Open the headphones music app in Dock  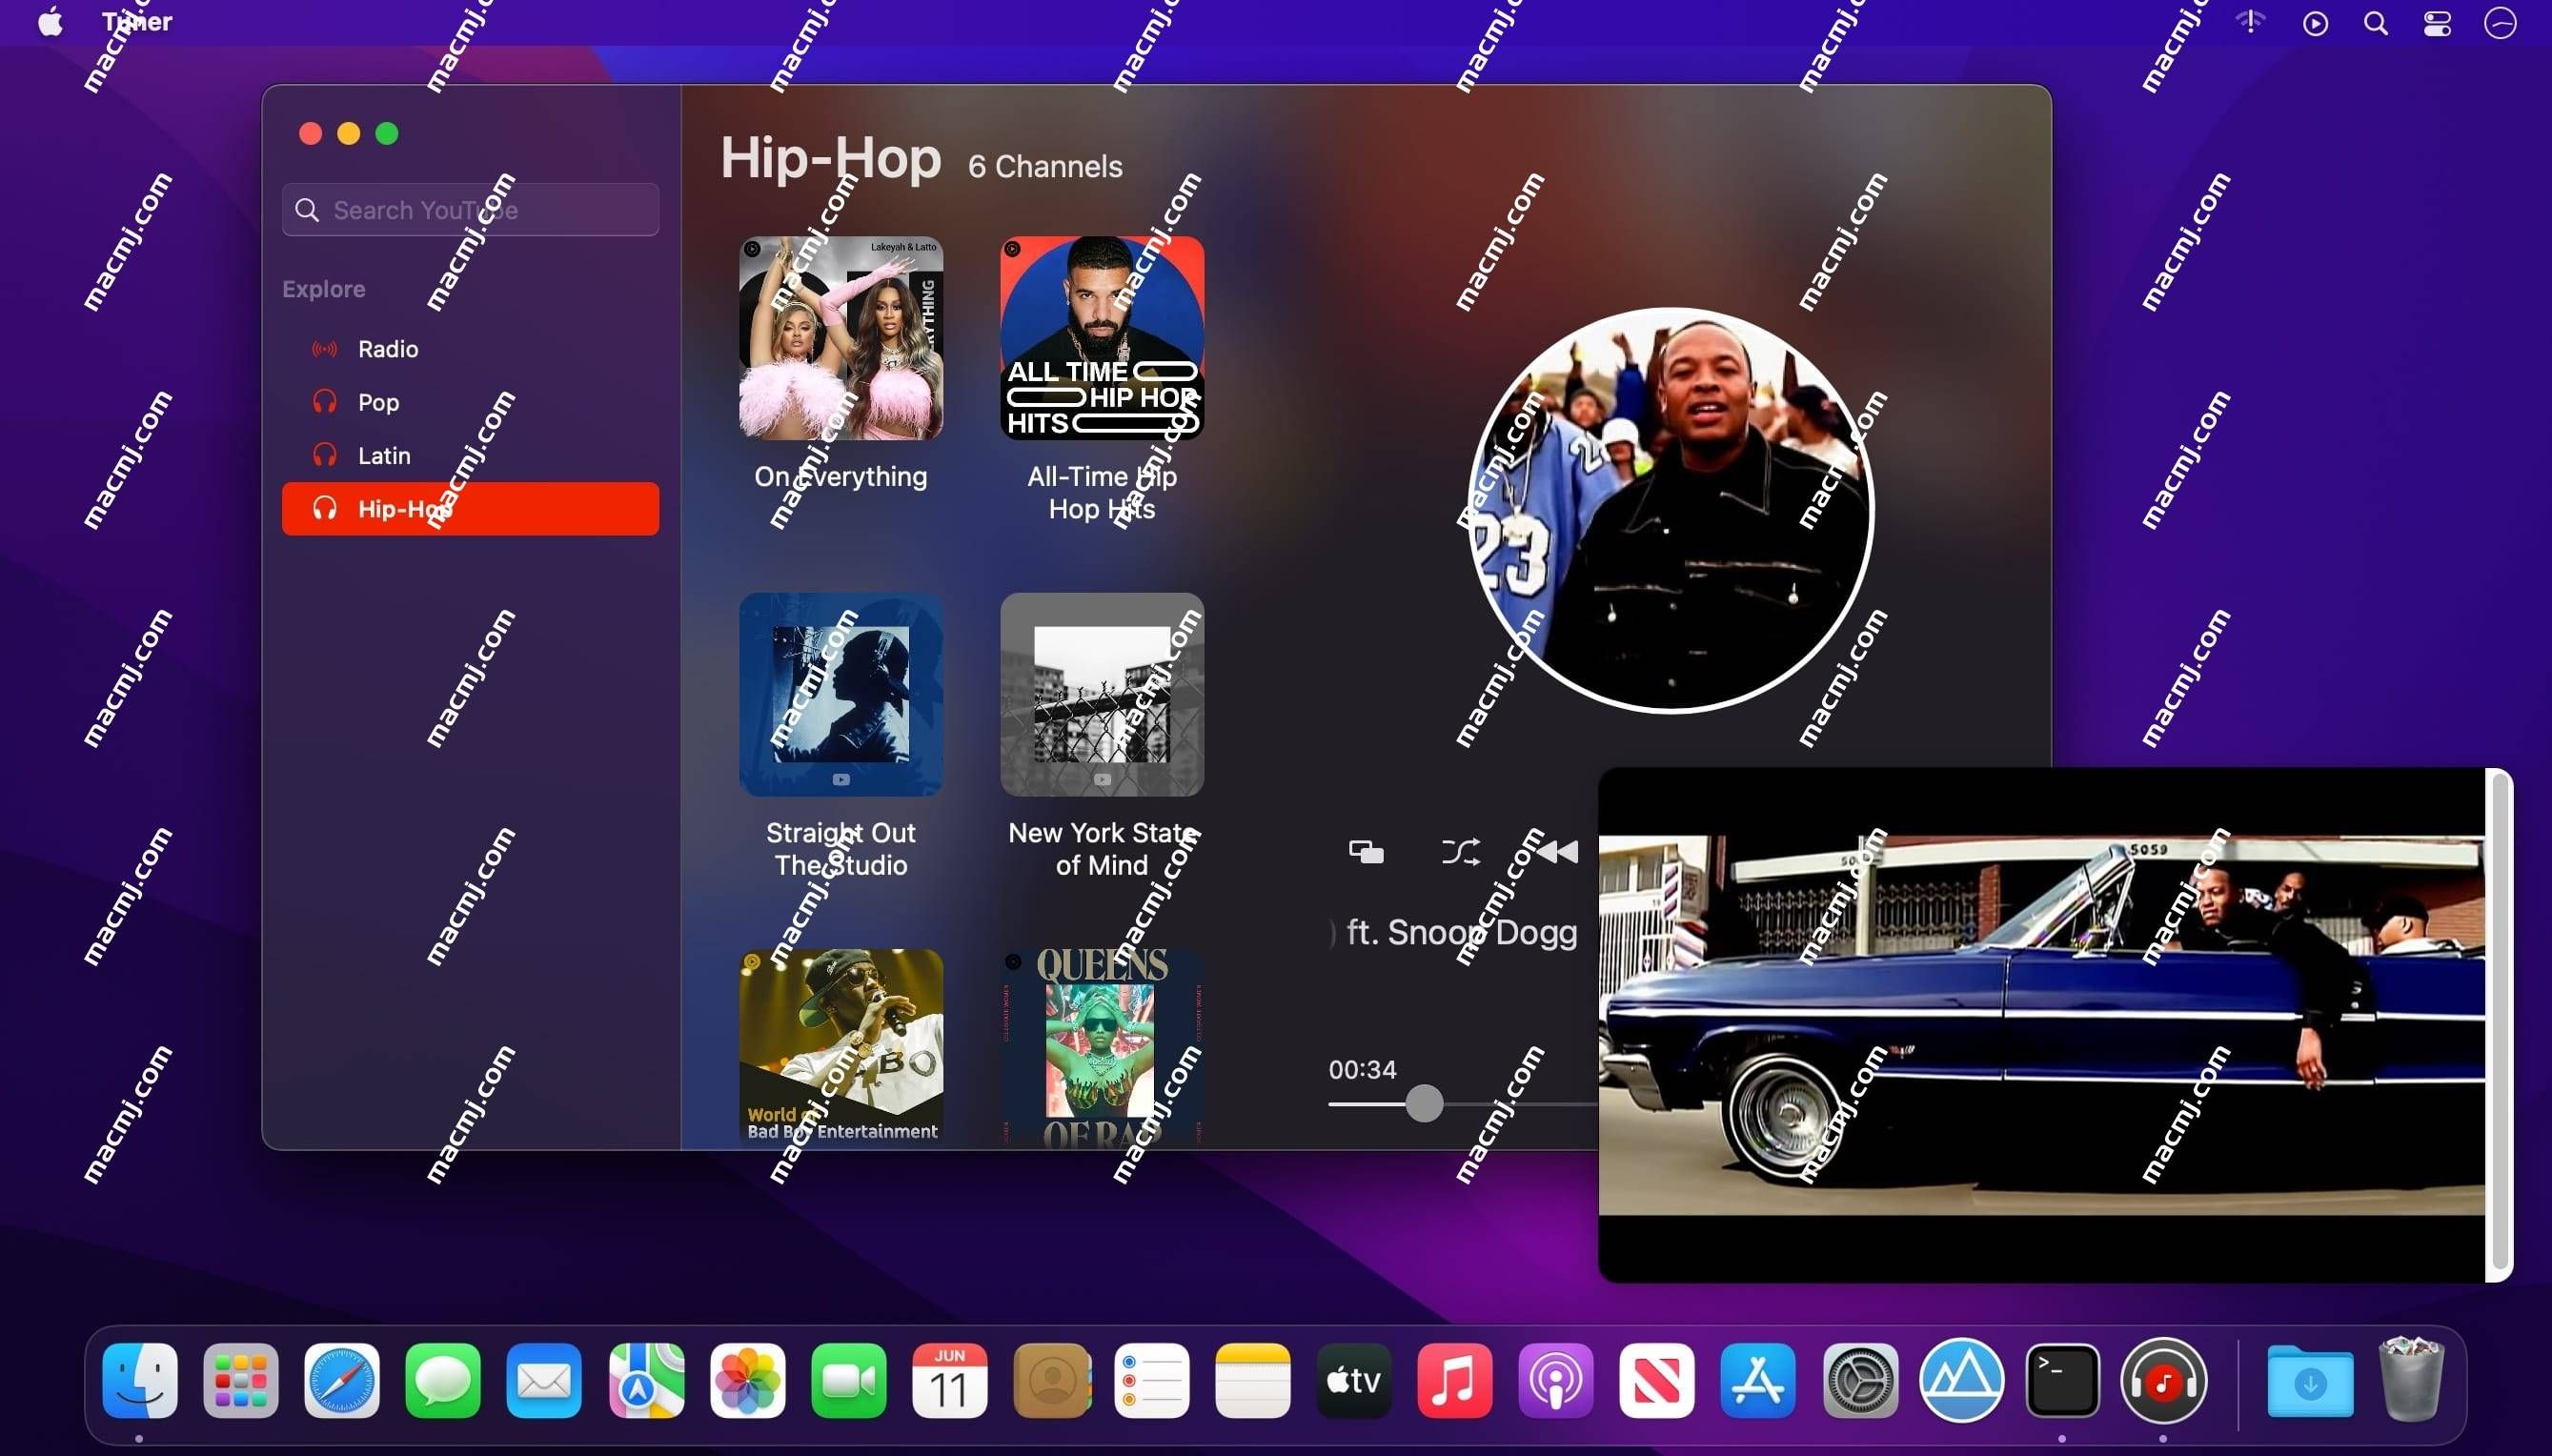(2164, 1380)
